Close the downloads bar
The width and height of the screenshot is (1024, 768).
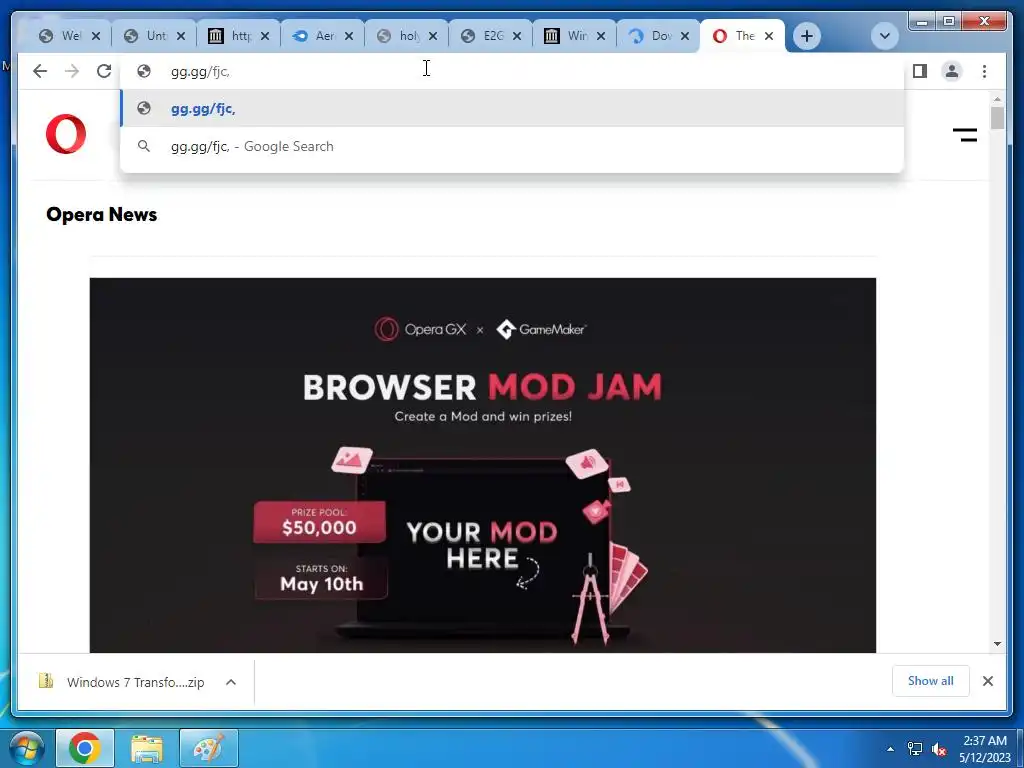[987, 681]
